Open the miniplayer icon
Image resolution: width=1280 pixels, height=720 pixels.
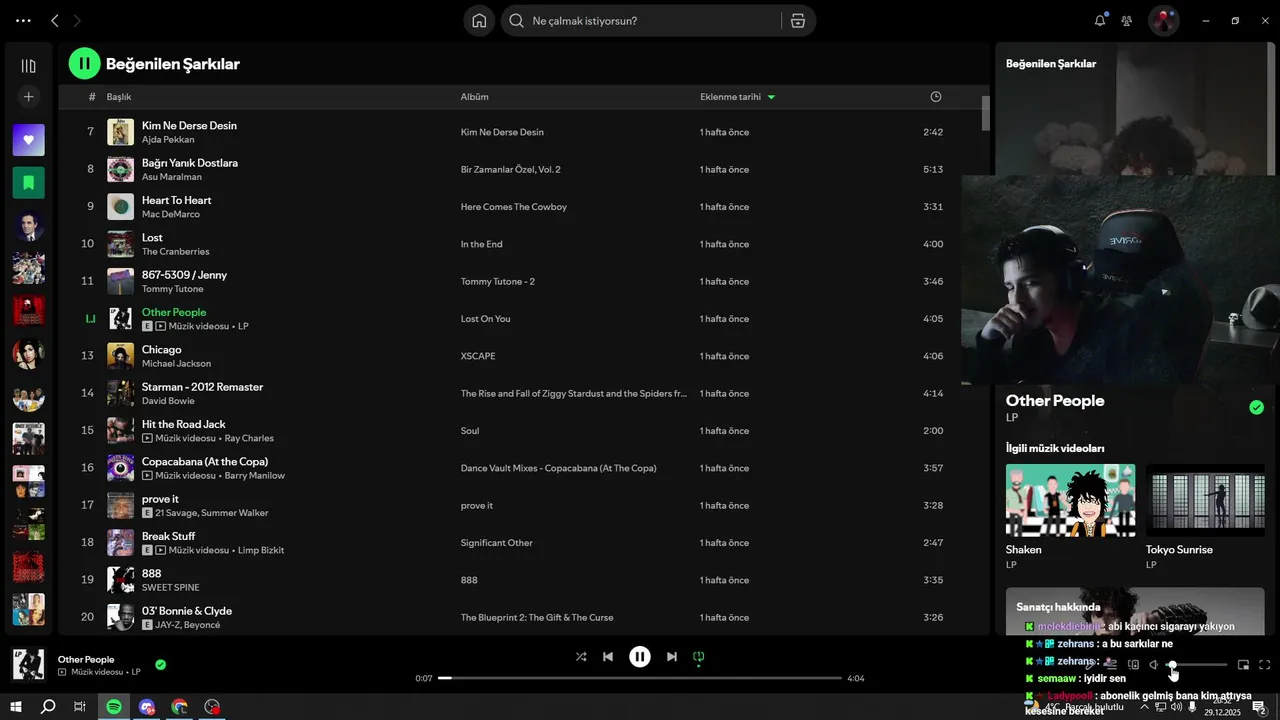point(1243,664)
